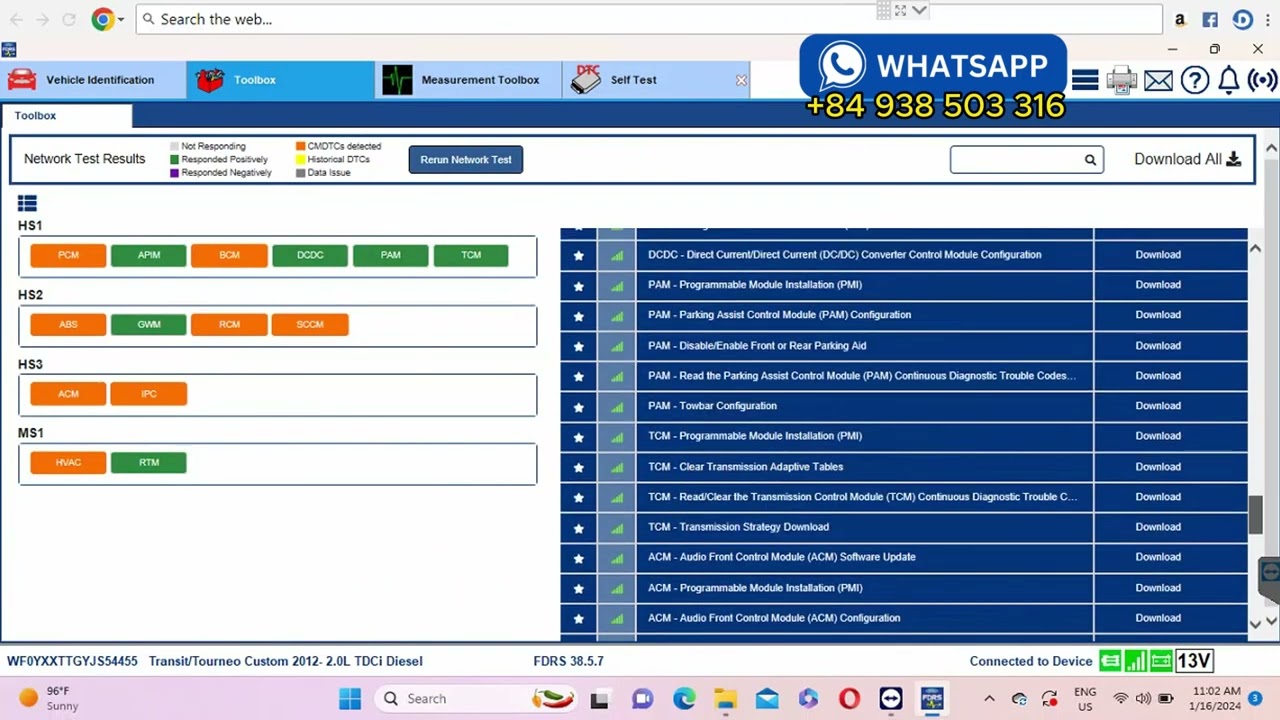Select the green DCDC module

click(x=310, y=255)
